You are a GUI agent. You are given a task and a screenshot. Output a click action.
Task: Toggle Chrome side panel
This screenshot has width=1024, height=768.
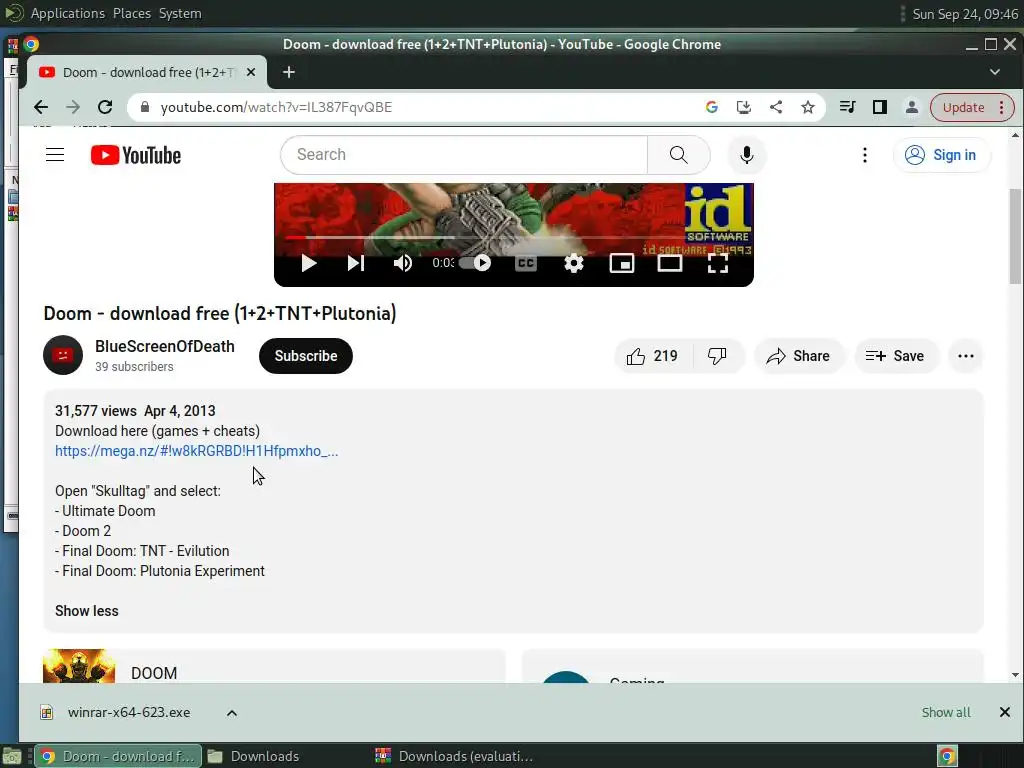[x=880, y=107]
